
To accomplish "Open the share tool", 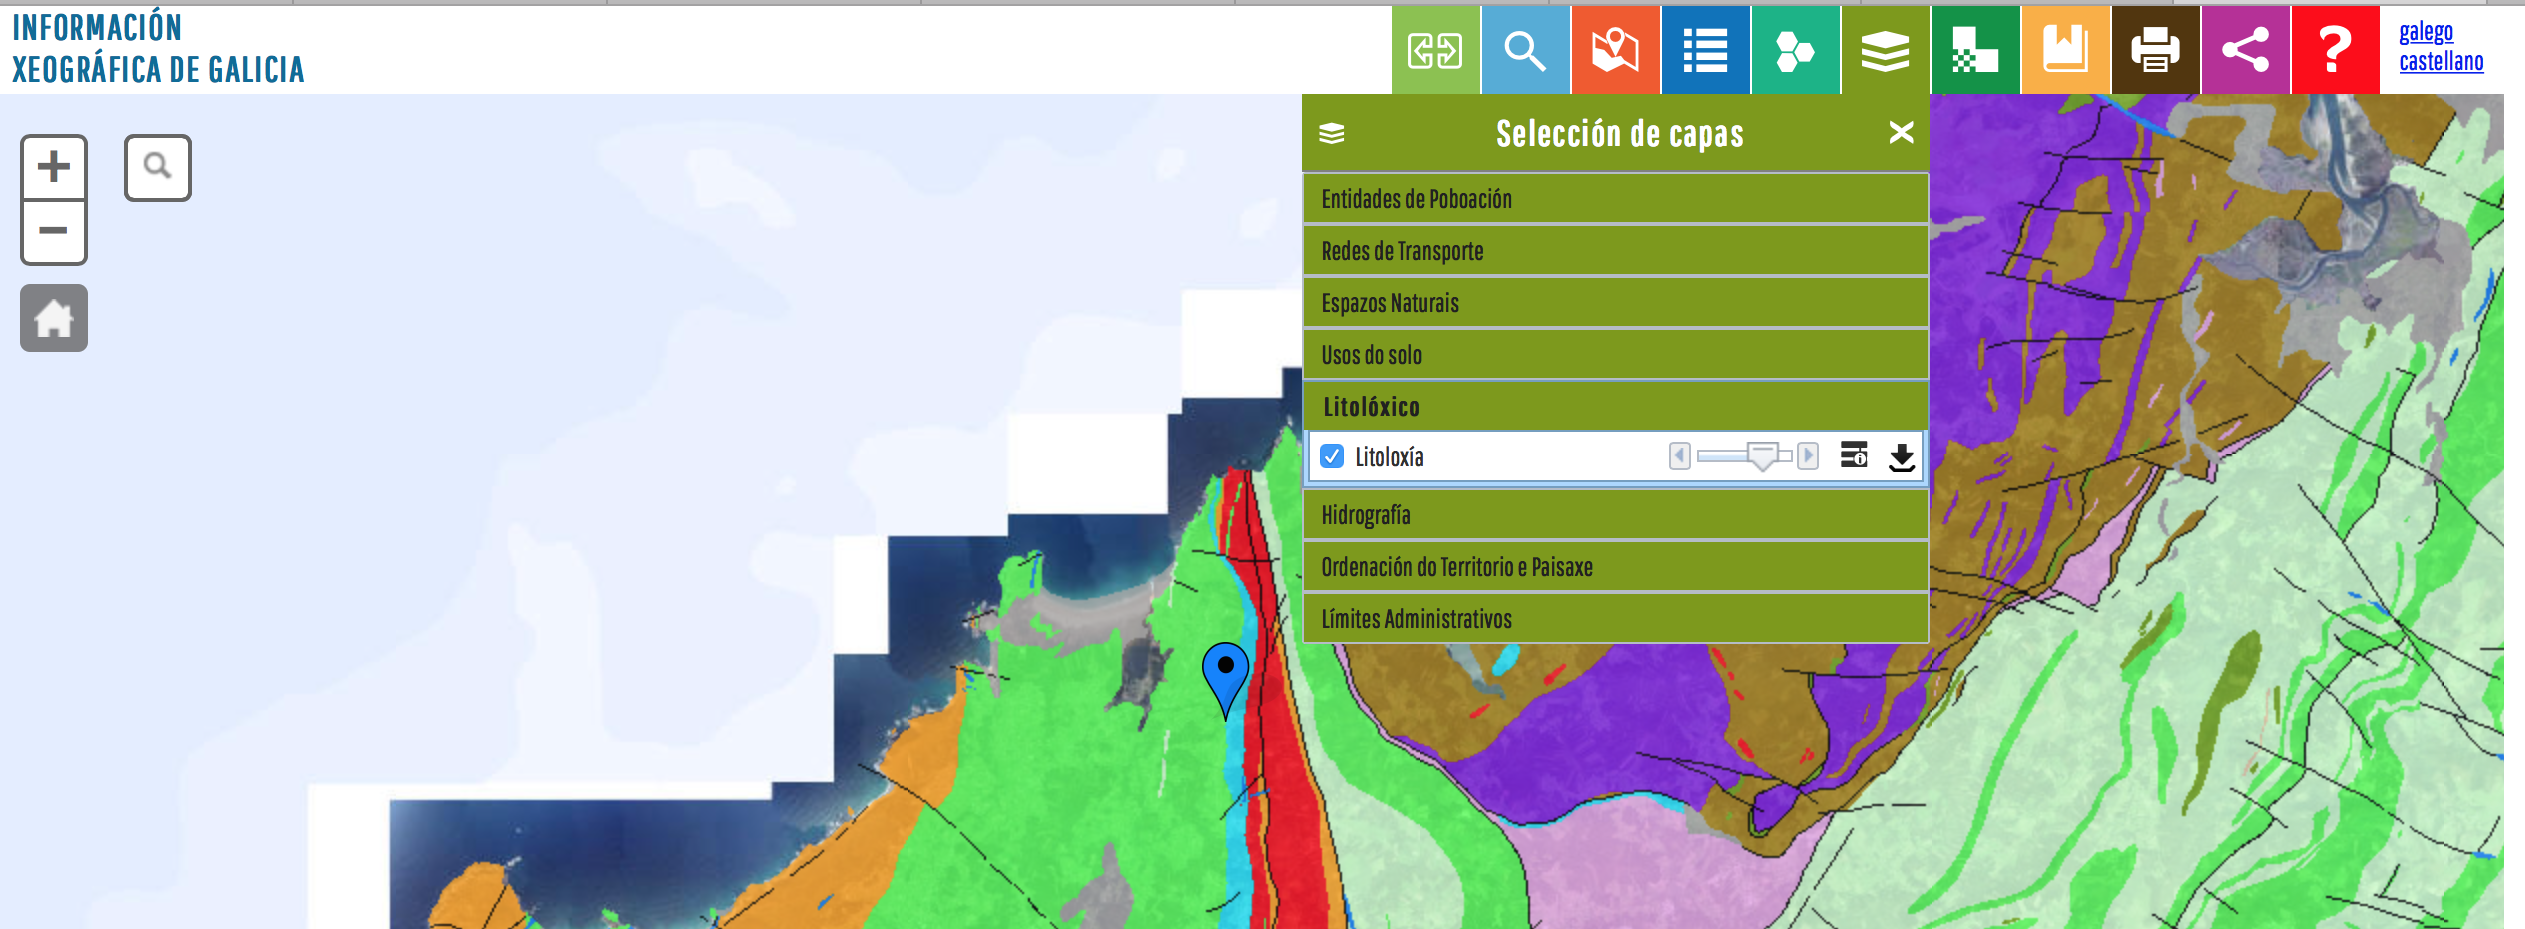I will tap(2245, 50).
